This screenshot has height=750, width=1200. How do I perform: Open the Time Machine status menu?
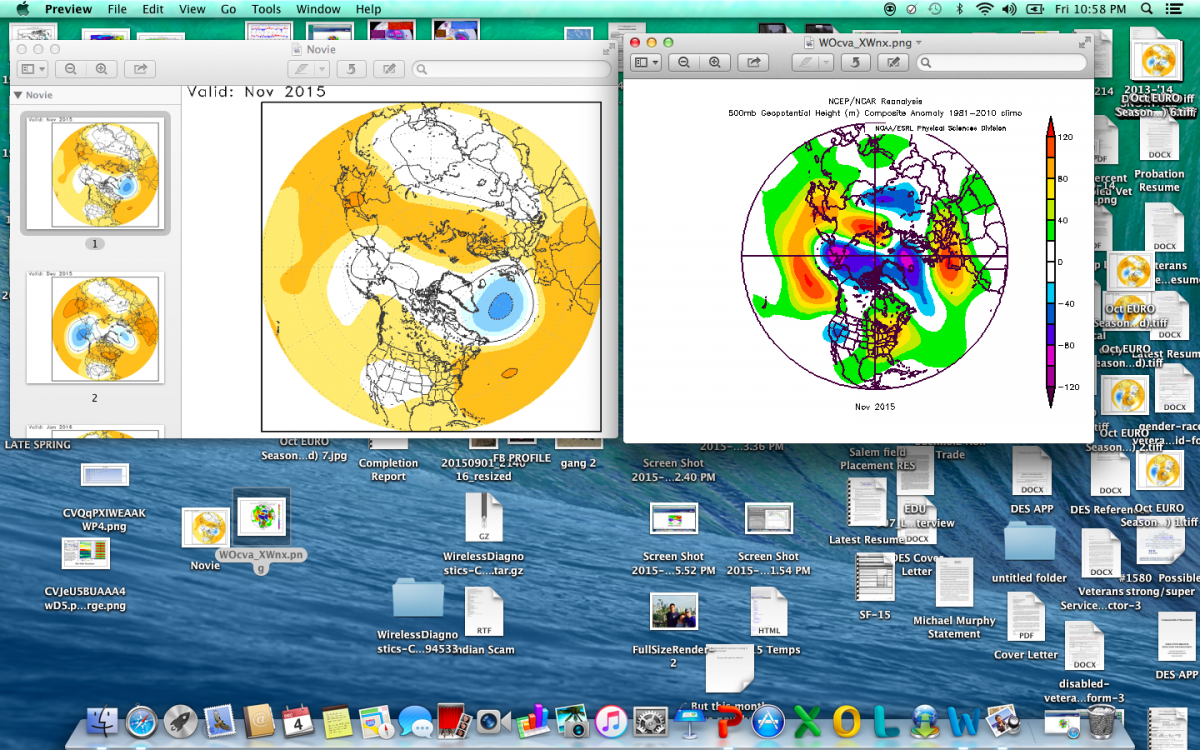click(934, 9)
